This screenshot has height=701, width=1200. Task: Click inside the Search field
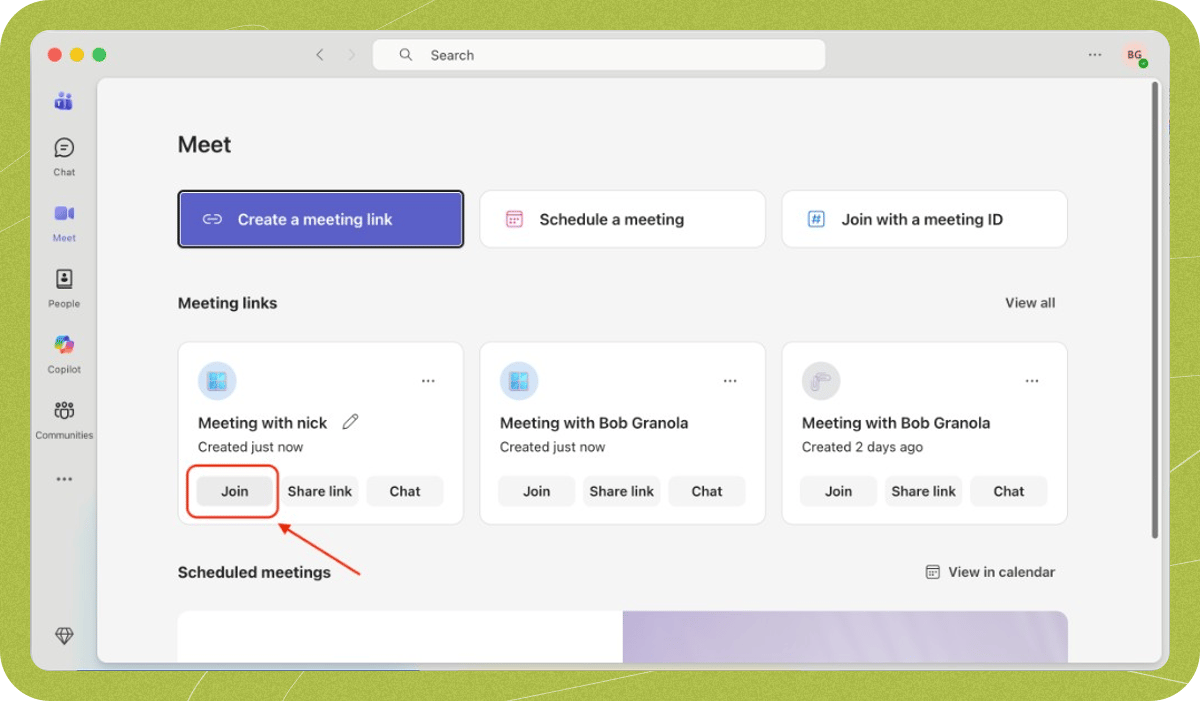(x=599, y=55)
